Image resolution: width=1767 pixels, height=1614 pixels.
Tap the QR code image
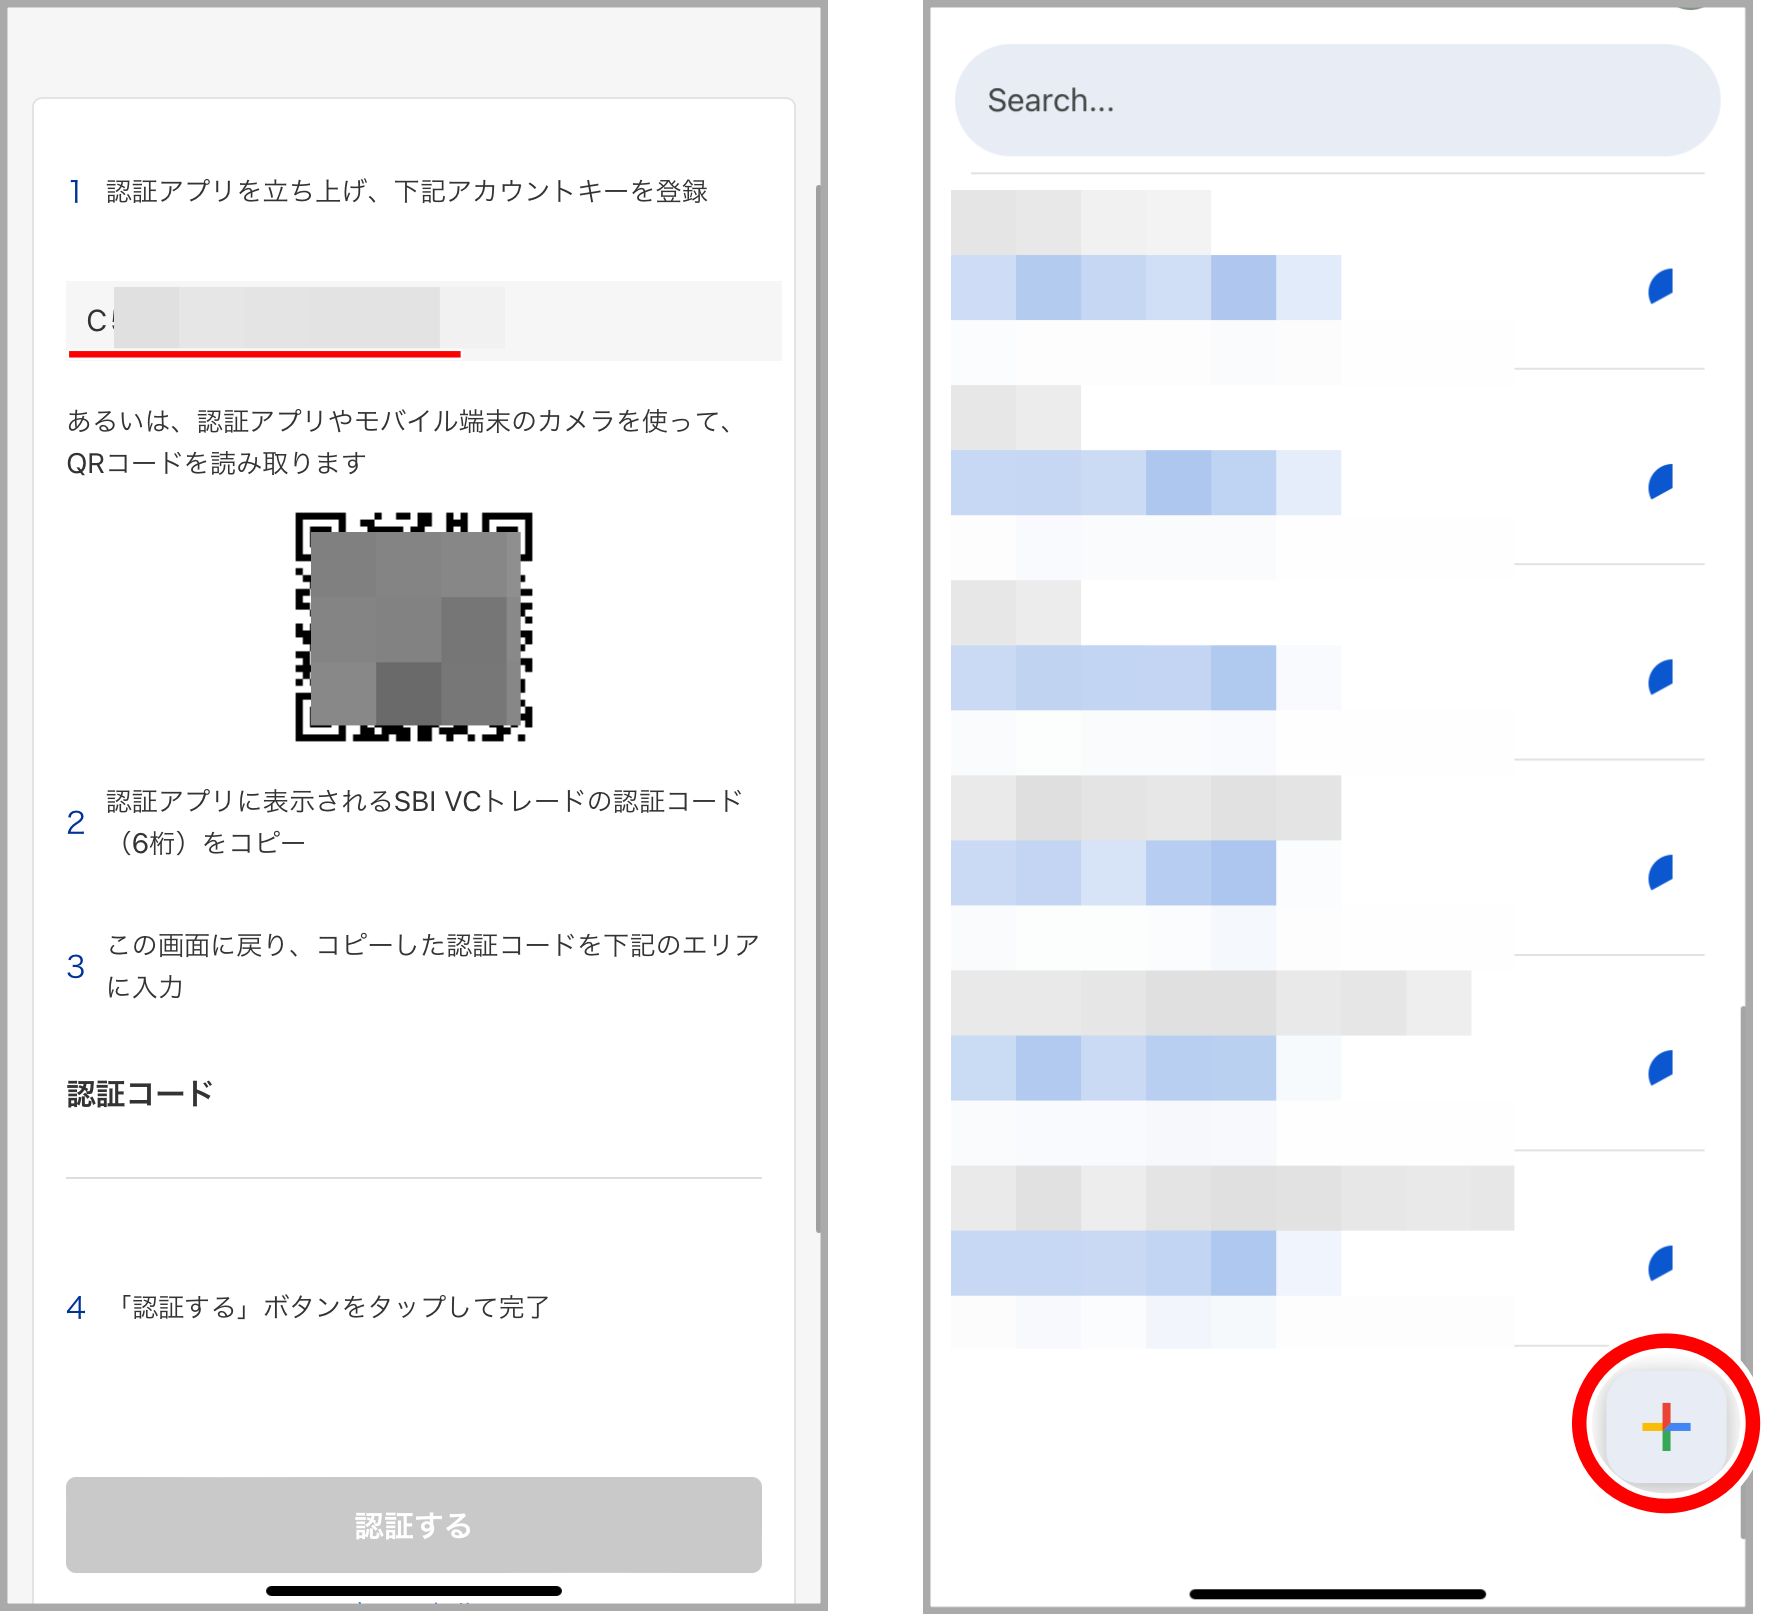coord(413,627)
